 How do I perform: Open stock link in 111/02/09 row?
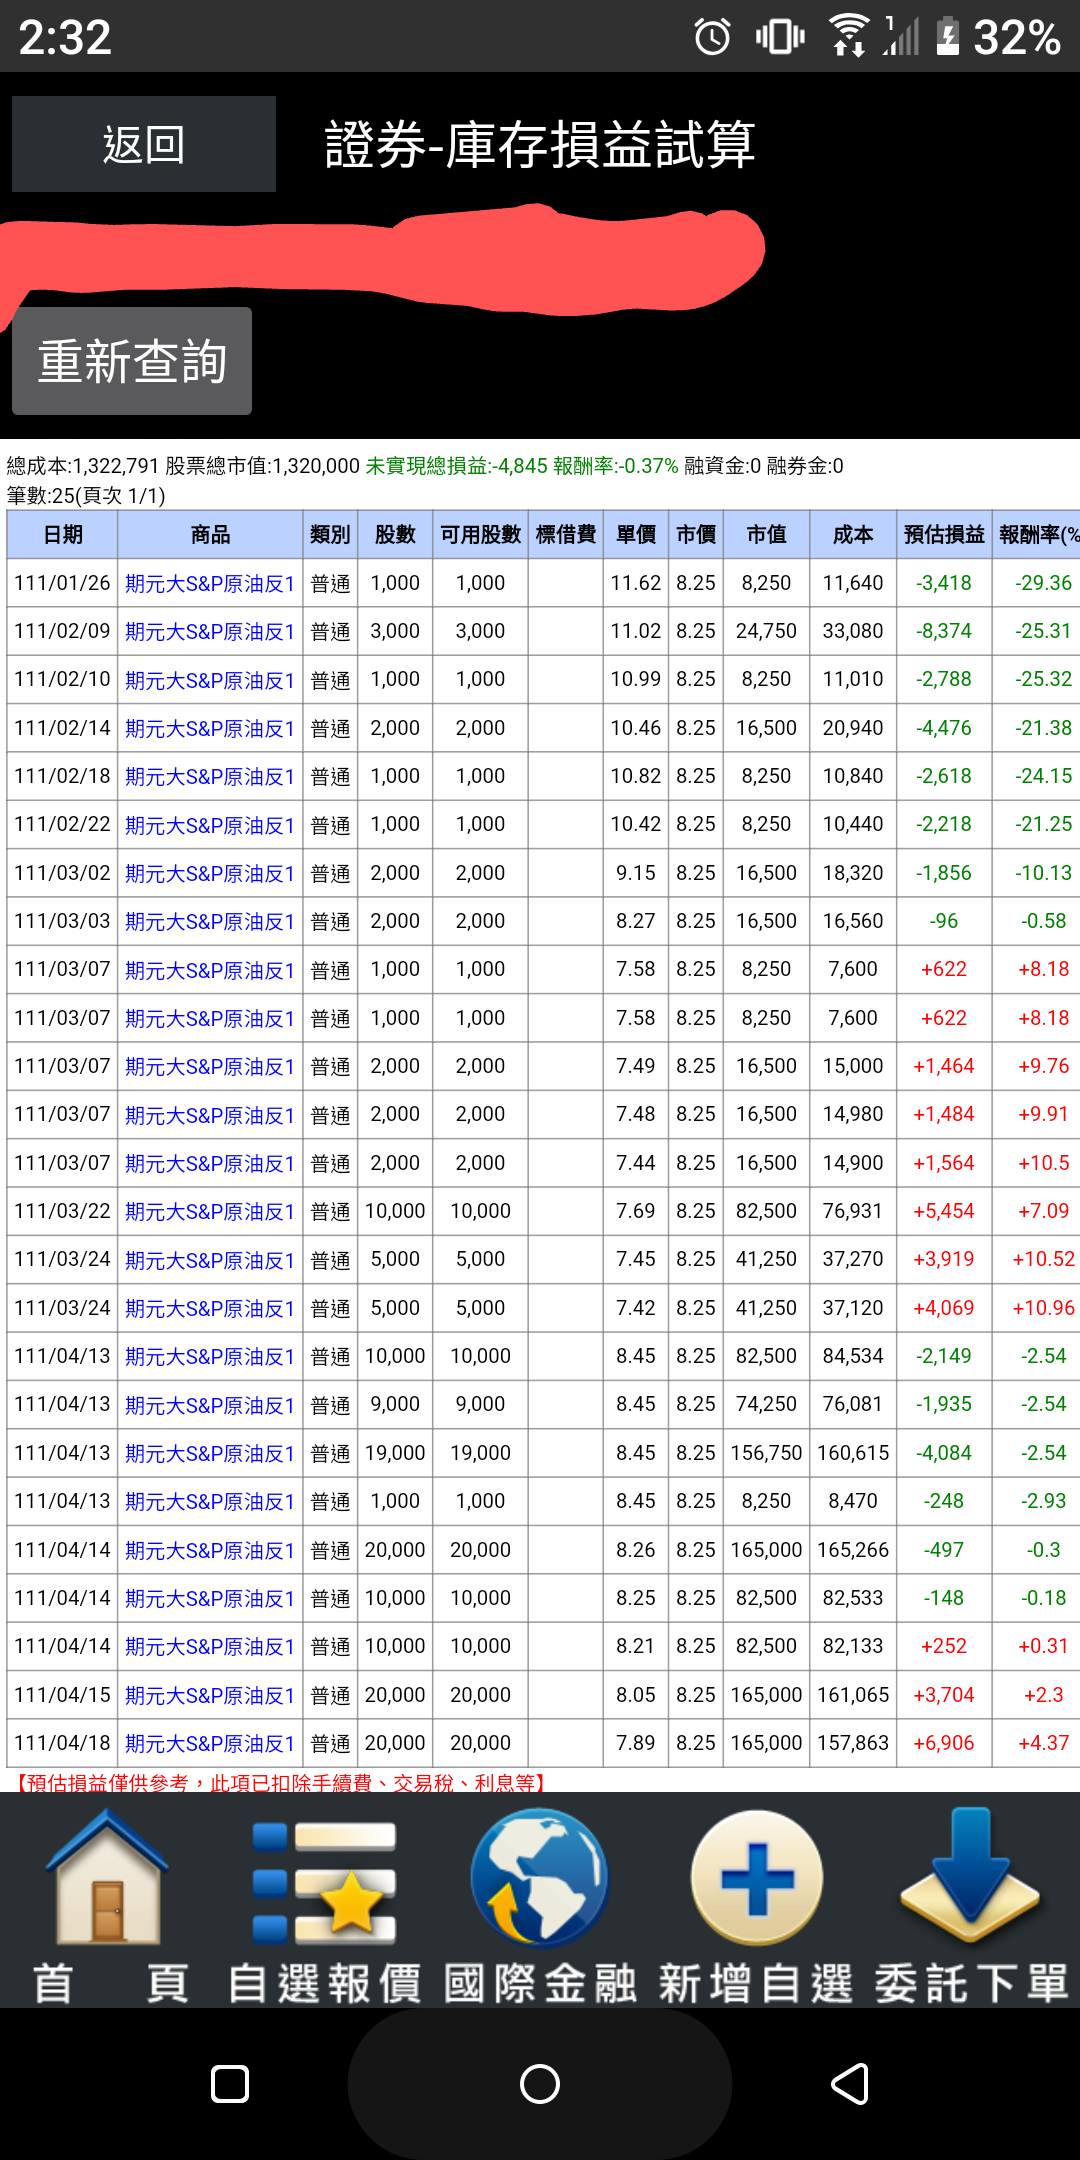(x=210, y=632)
